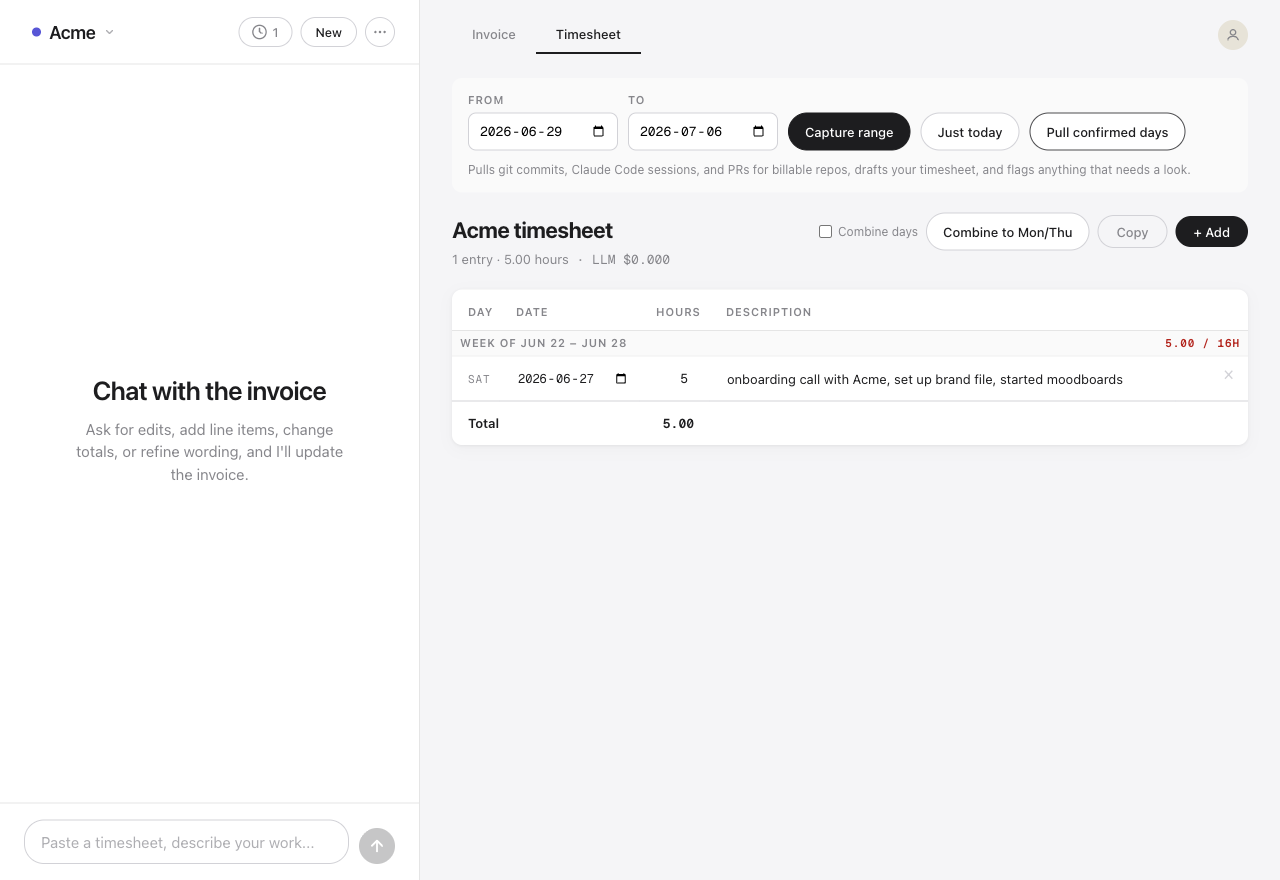Click the Total 5.00 value
Screen dimensions: 1280x880
[x=678, y=423]
